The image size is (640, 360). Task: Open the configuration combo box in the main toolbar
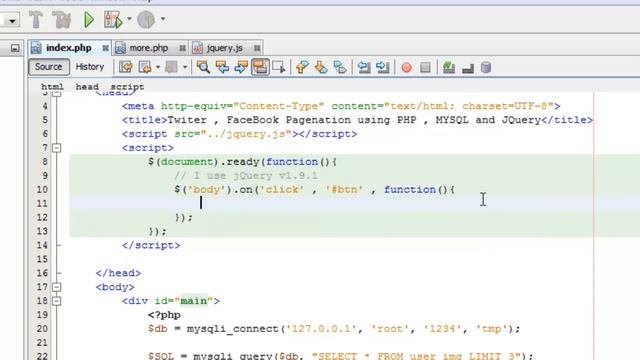pyautogui.click(x=10, y=20)
